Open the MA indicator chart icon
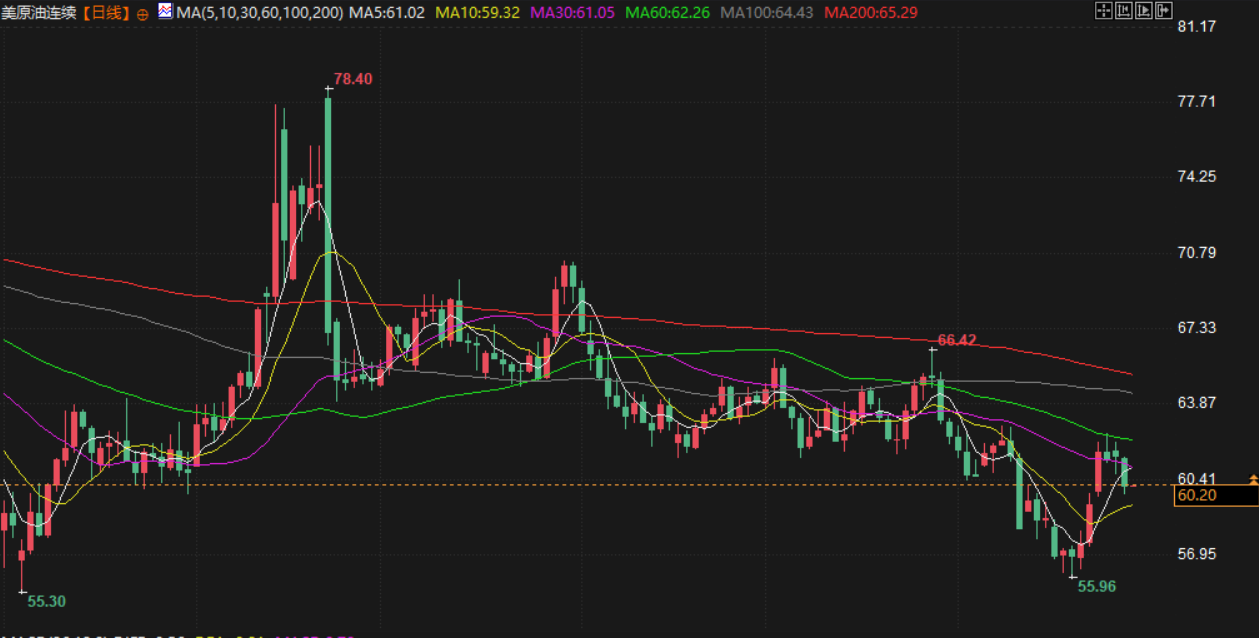This screenshot has height=638, width=1259. pyautogui.click(x=165, y=11)
